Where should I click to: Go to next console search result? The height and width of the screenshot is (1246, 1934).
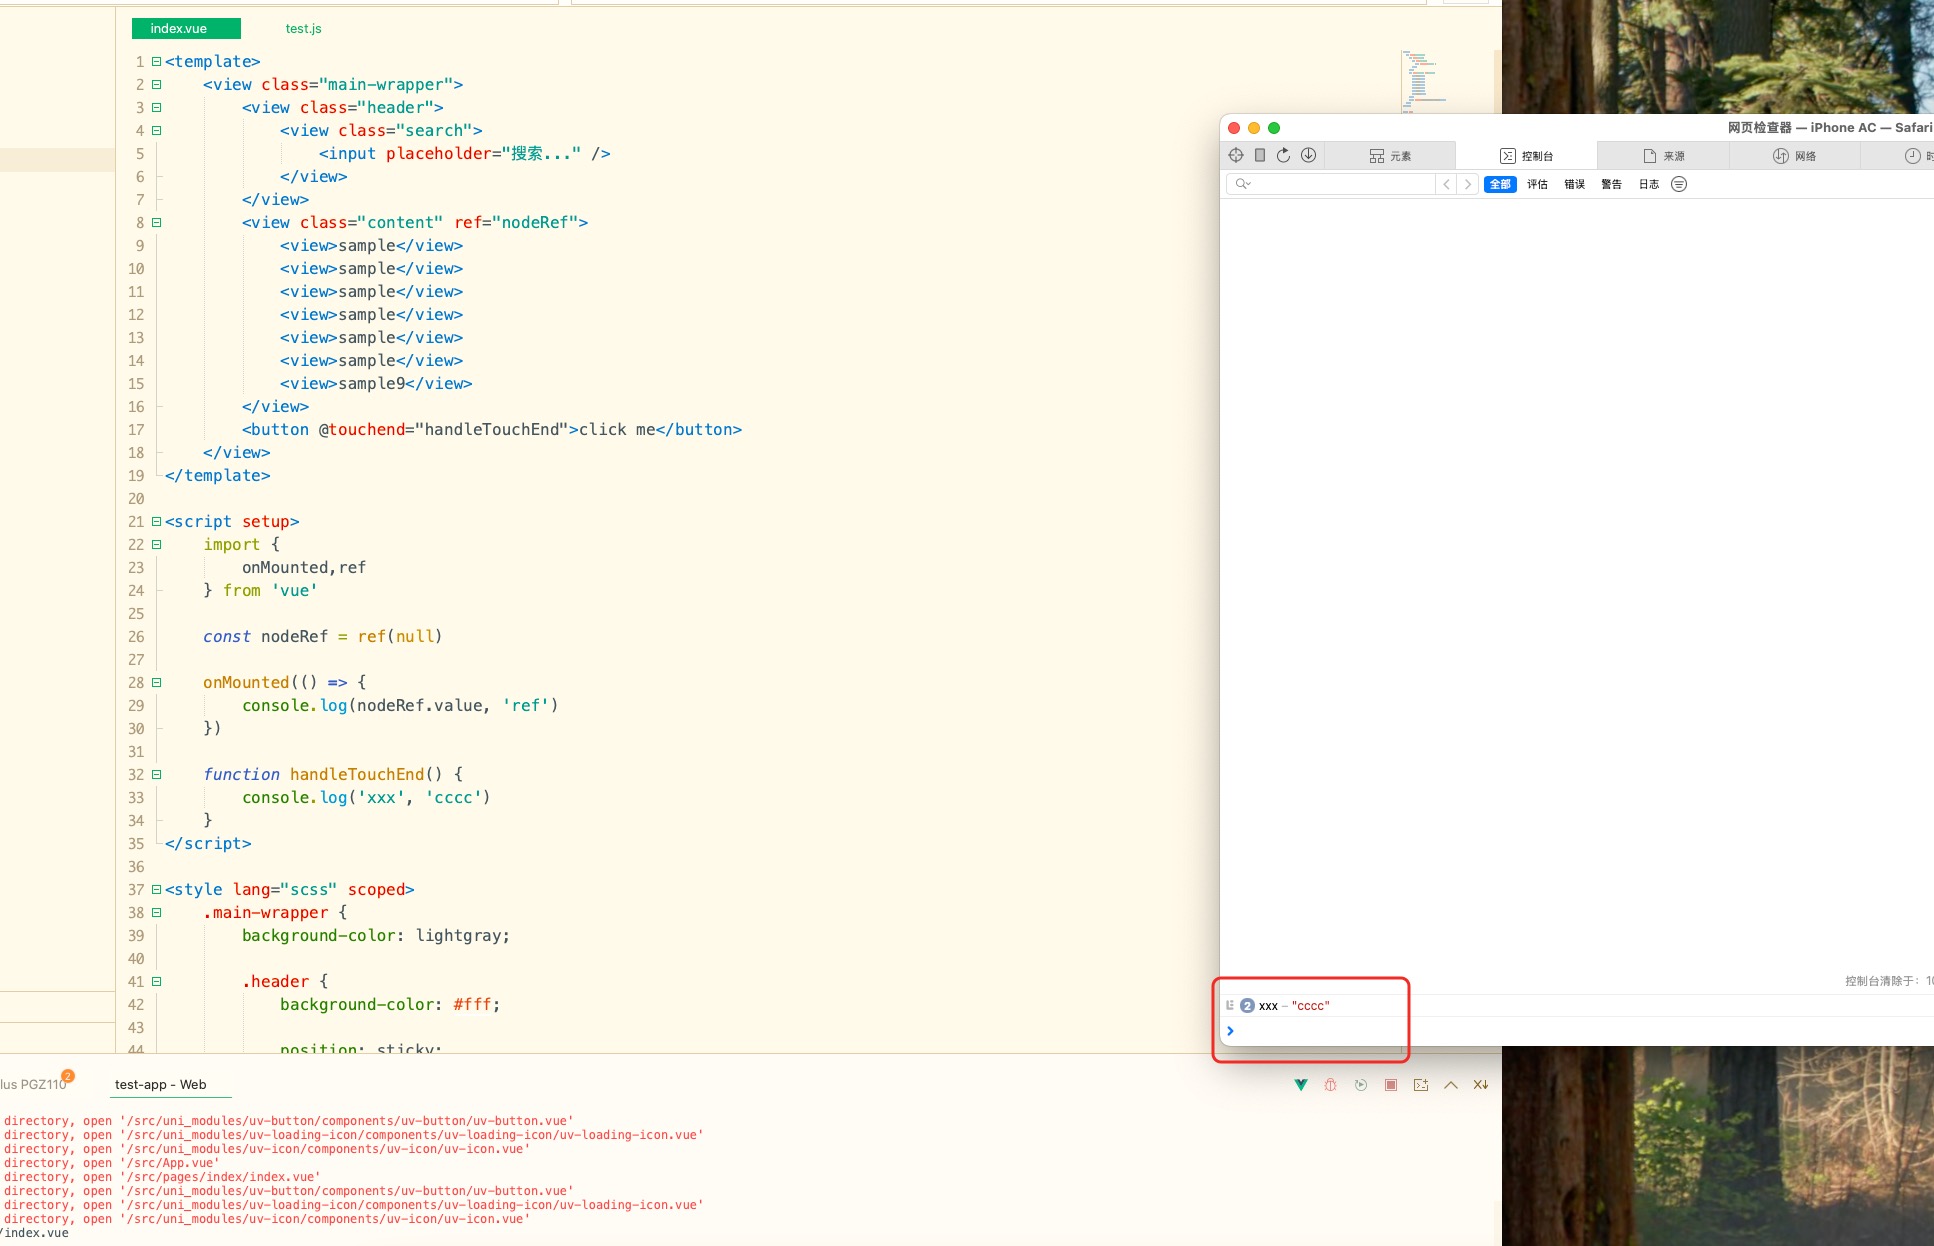[x=1468, y=184]
